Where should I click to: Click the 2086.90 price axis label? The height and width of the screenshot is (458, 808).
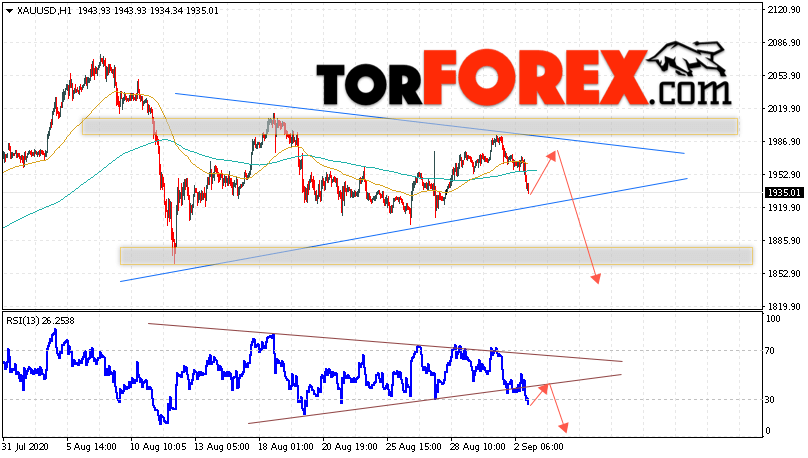(x=784, y=43)
